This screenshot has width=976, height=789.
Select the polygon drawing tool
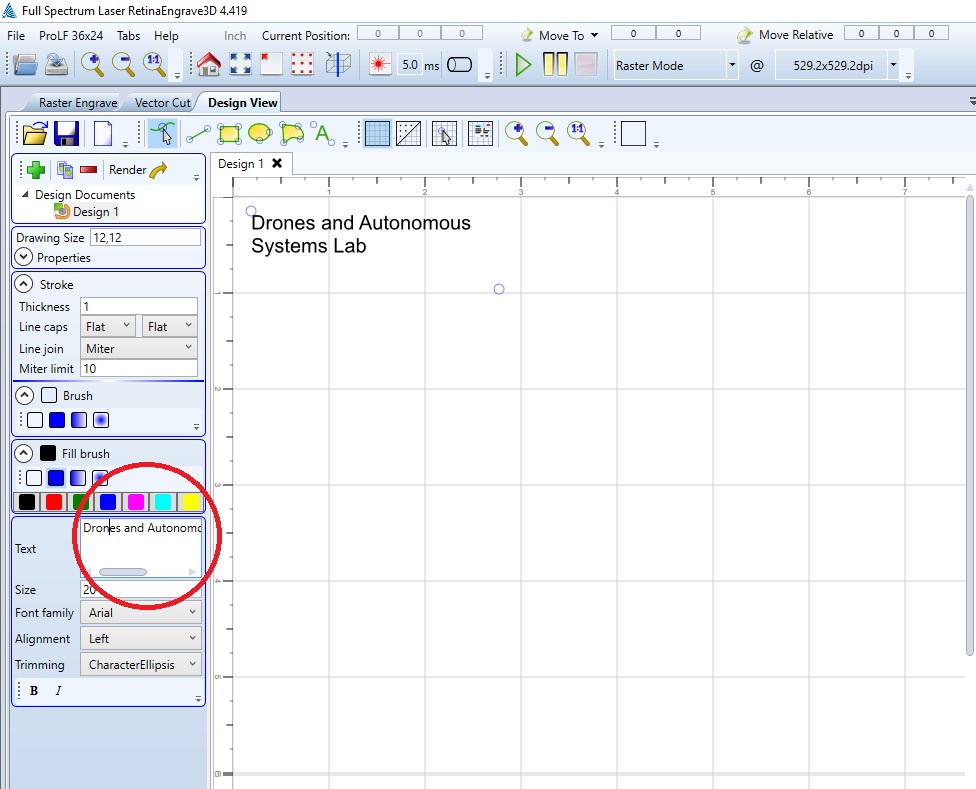tap(291, 133)
